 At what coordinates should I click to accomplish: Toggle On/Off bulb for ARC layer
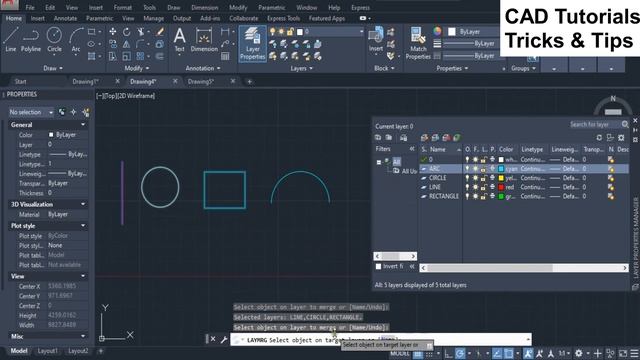pyautogui.click(x=467, y=169)
